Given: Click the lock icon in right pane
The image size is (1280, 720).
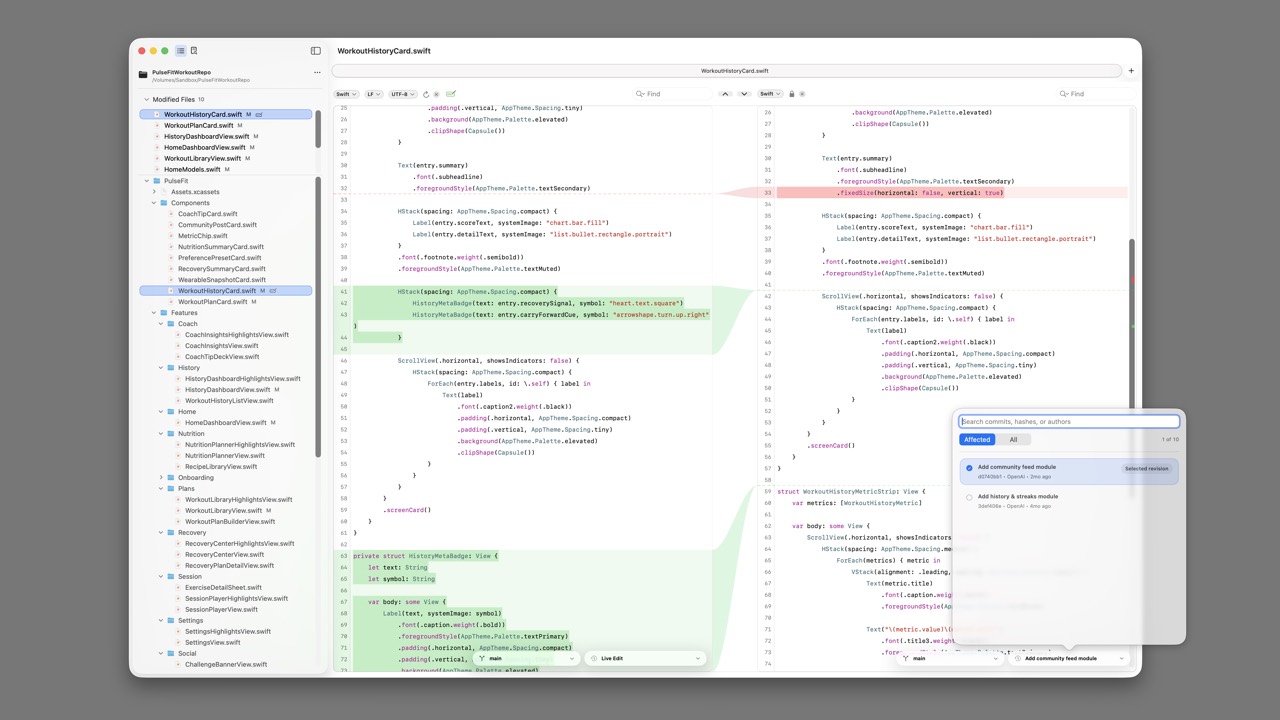Looking at the screenshot, I should [x=791, y=94].
